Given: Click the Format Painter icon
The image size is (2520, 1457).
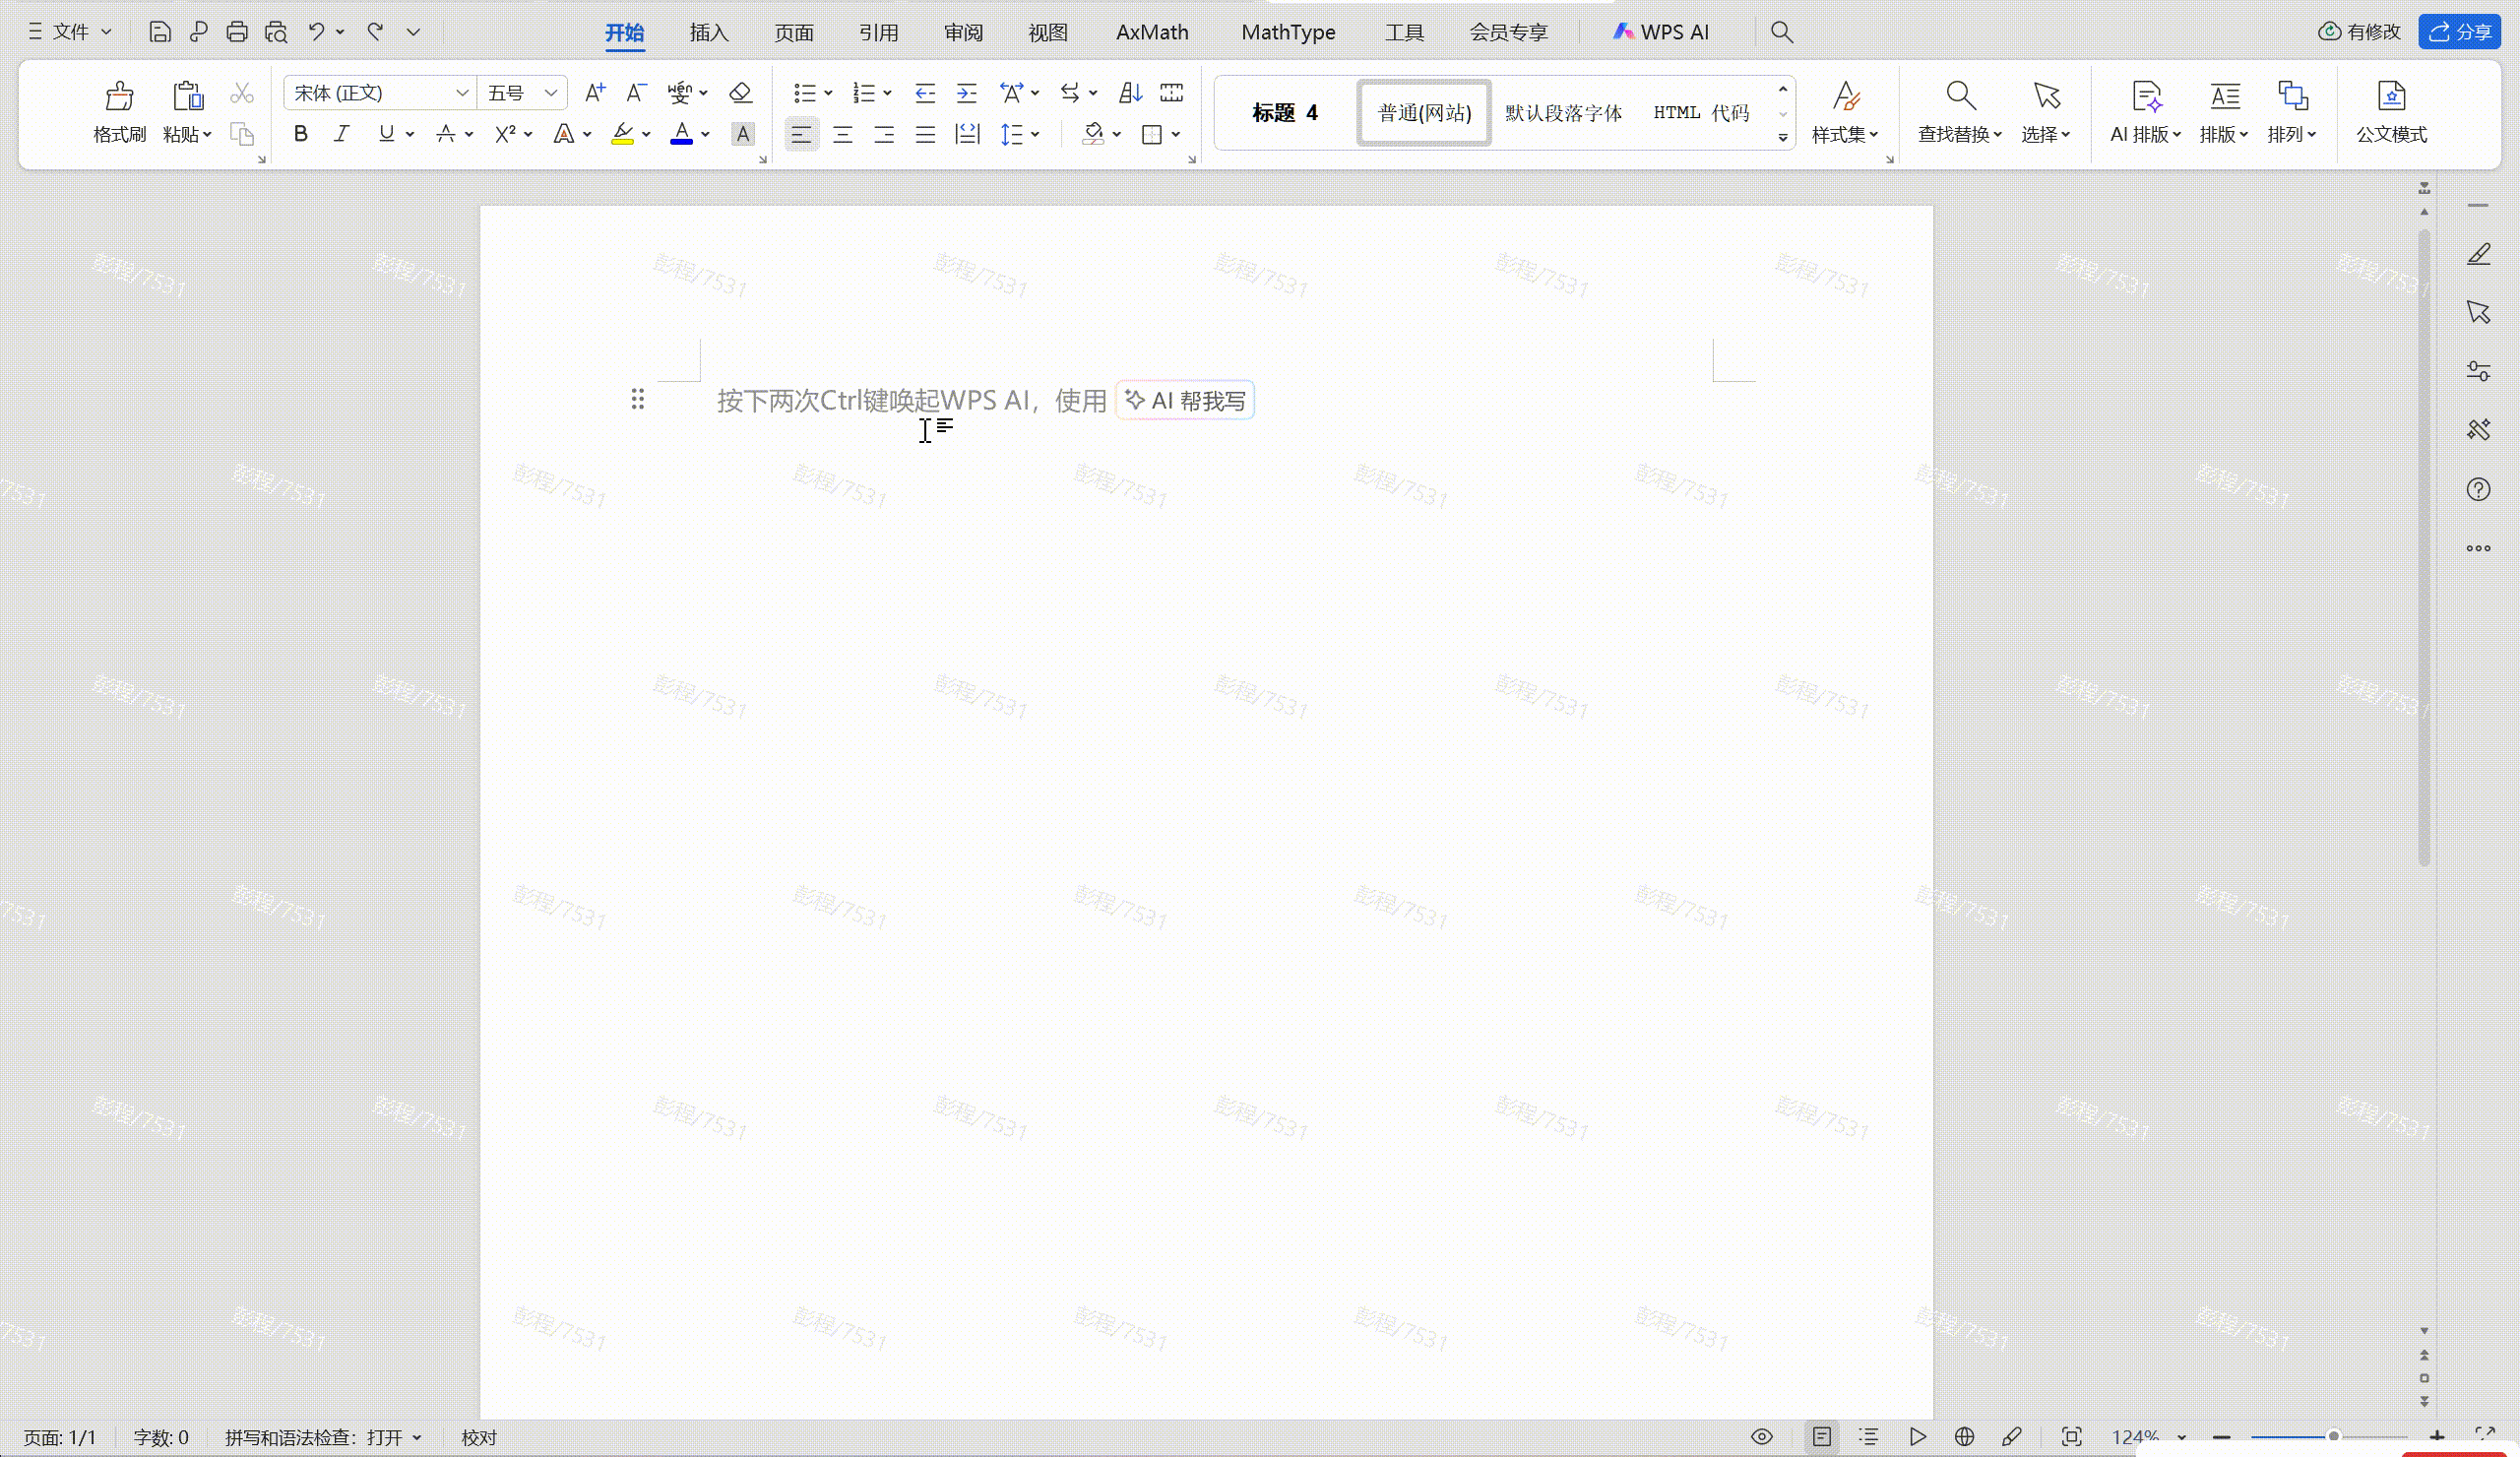Looking at the screenshot, I should click(x=119, y=97).
